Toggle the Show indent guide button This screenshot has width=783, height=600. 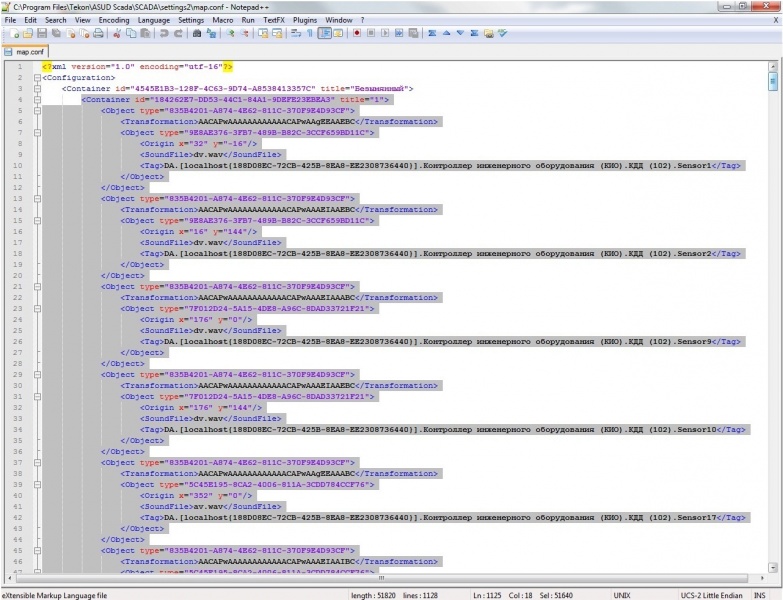(325, 33)
